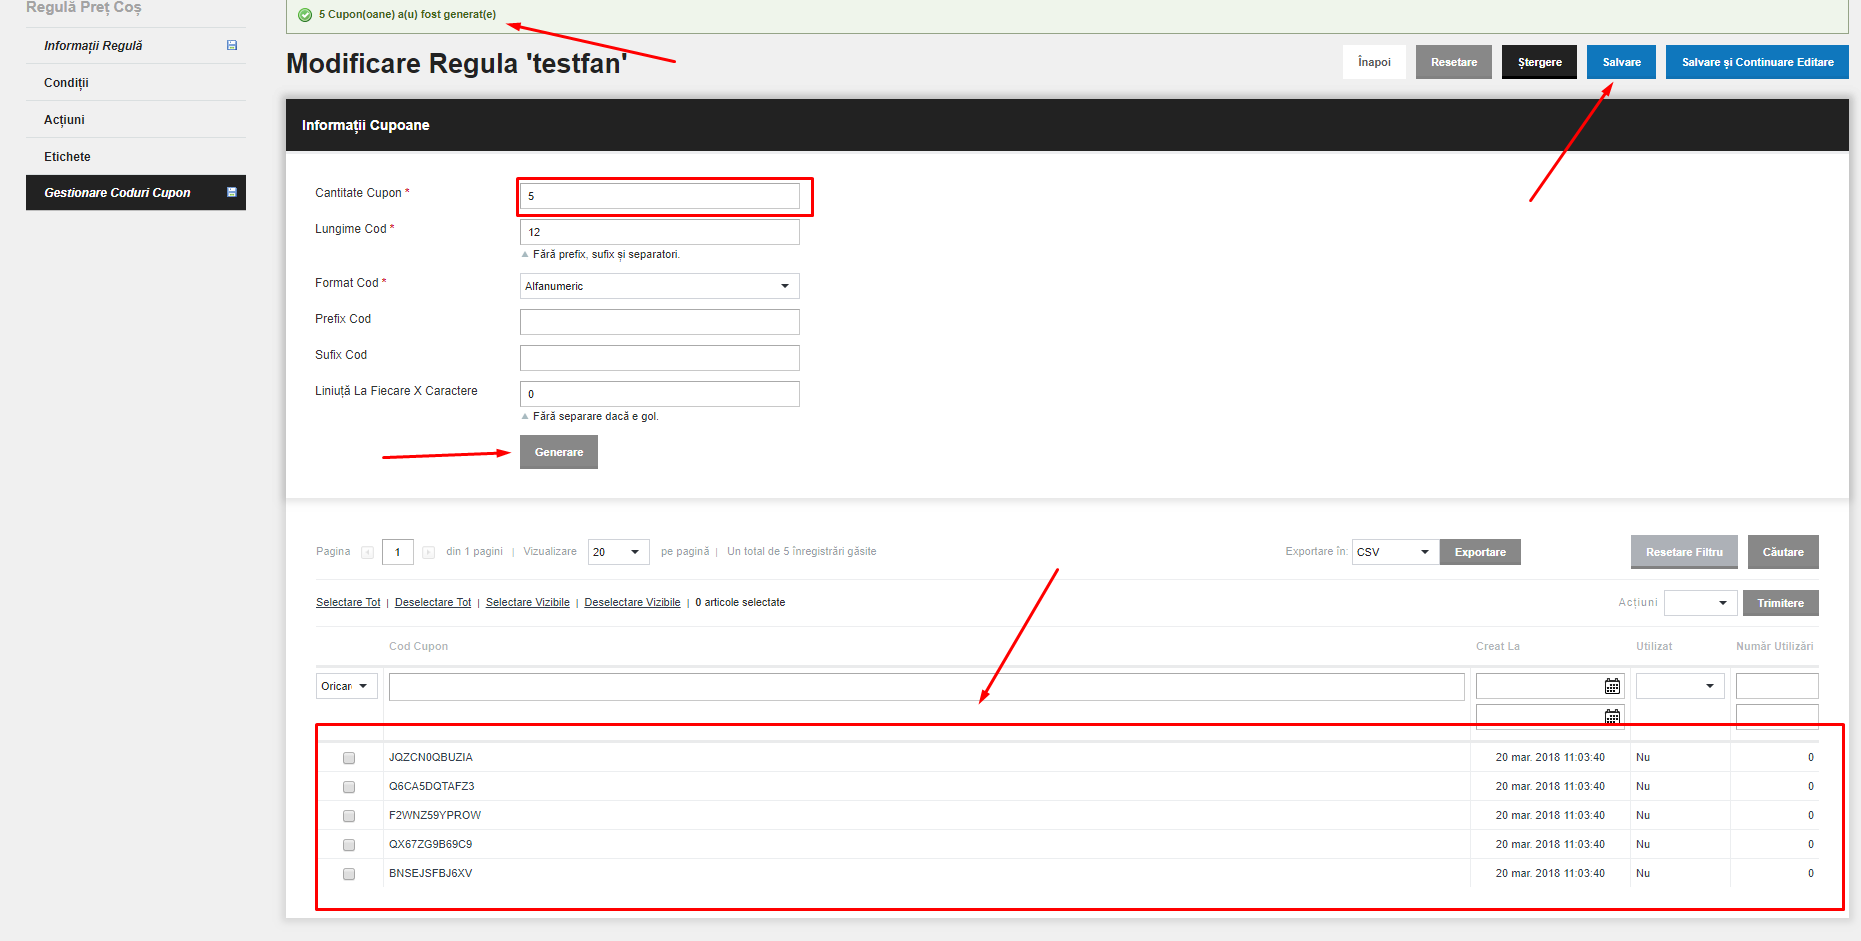Viewport: 1861px width, 941px height.
Task: Click the Deselectare Vizibile link
Action: coord(632,602)
